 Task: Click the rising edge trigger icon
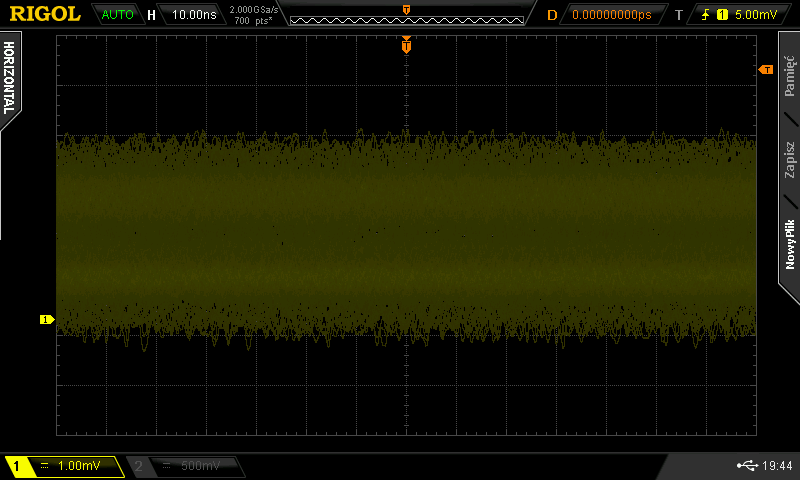point(706,14)
